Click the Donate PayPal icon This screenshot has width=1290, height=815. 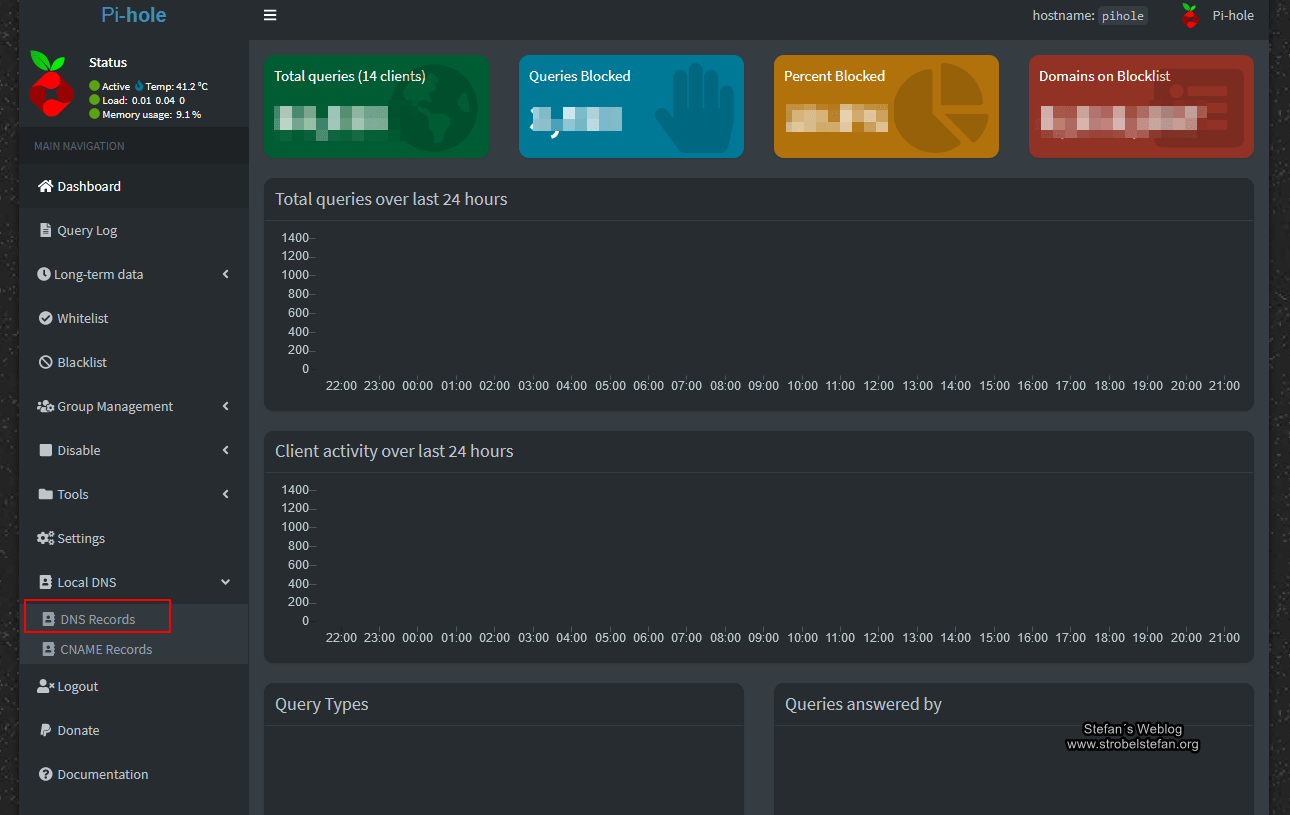[45, 730]
